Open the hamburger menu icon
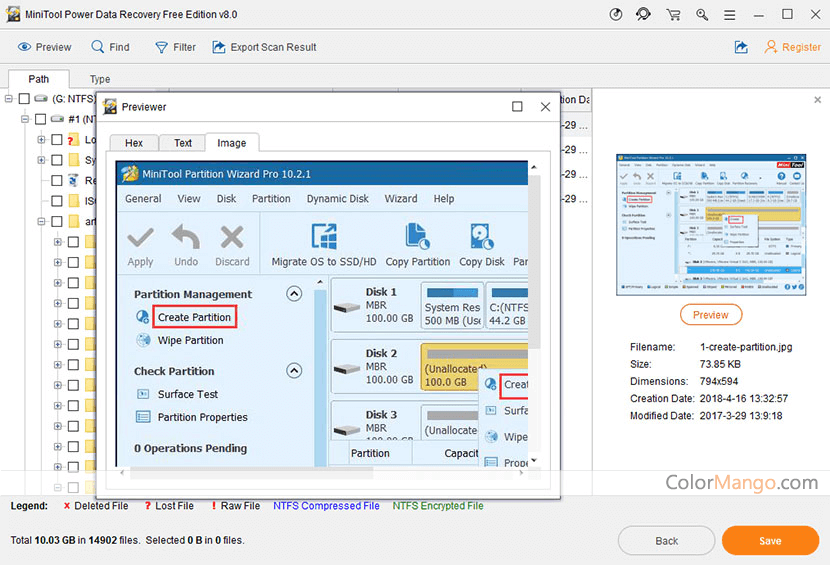Screen dimensions: 830x565 (x=730, y=15)
